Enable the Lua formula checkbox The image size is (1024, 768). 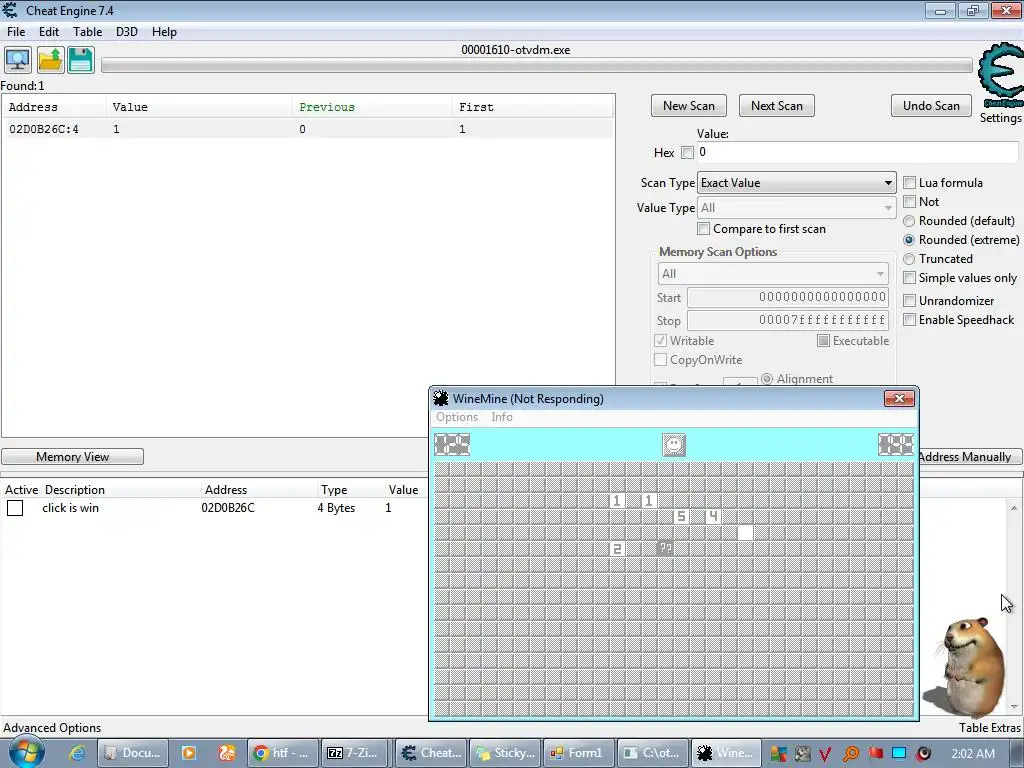pos(909,183)
